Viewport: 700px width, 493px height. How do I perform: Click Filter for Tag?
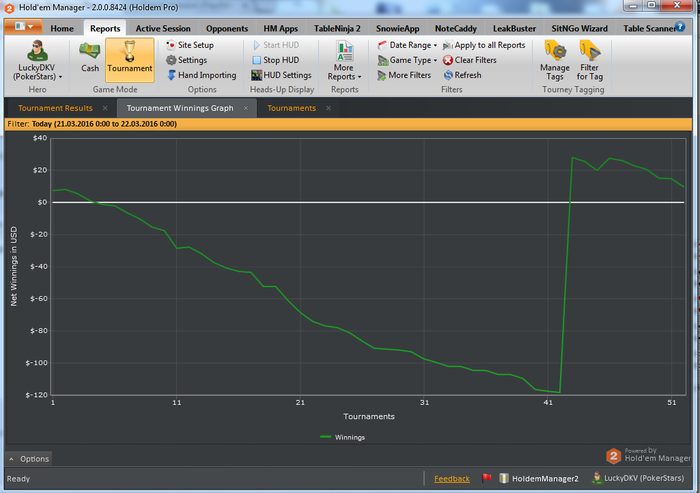click(x=590, y=61)
